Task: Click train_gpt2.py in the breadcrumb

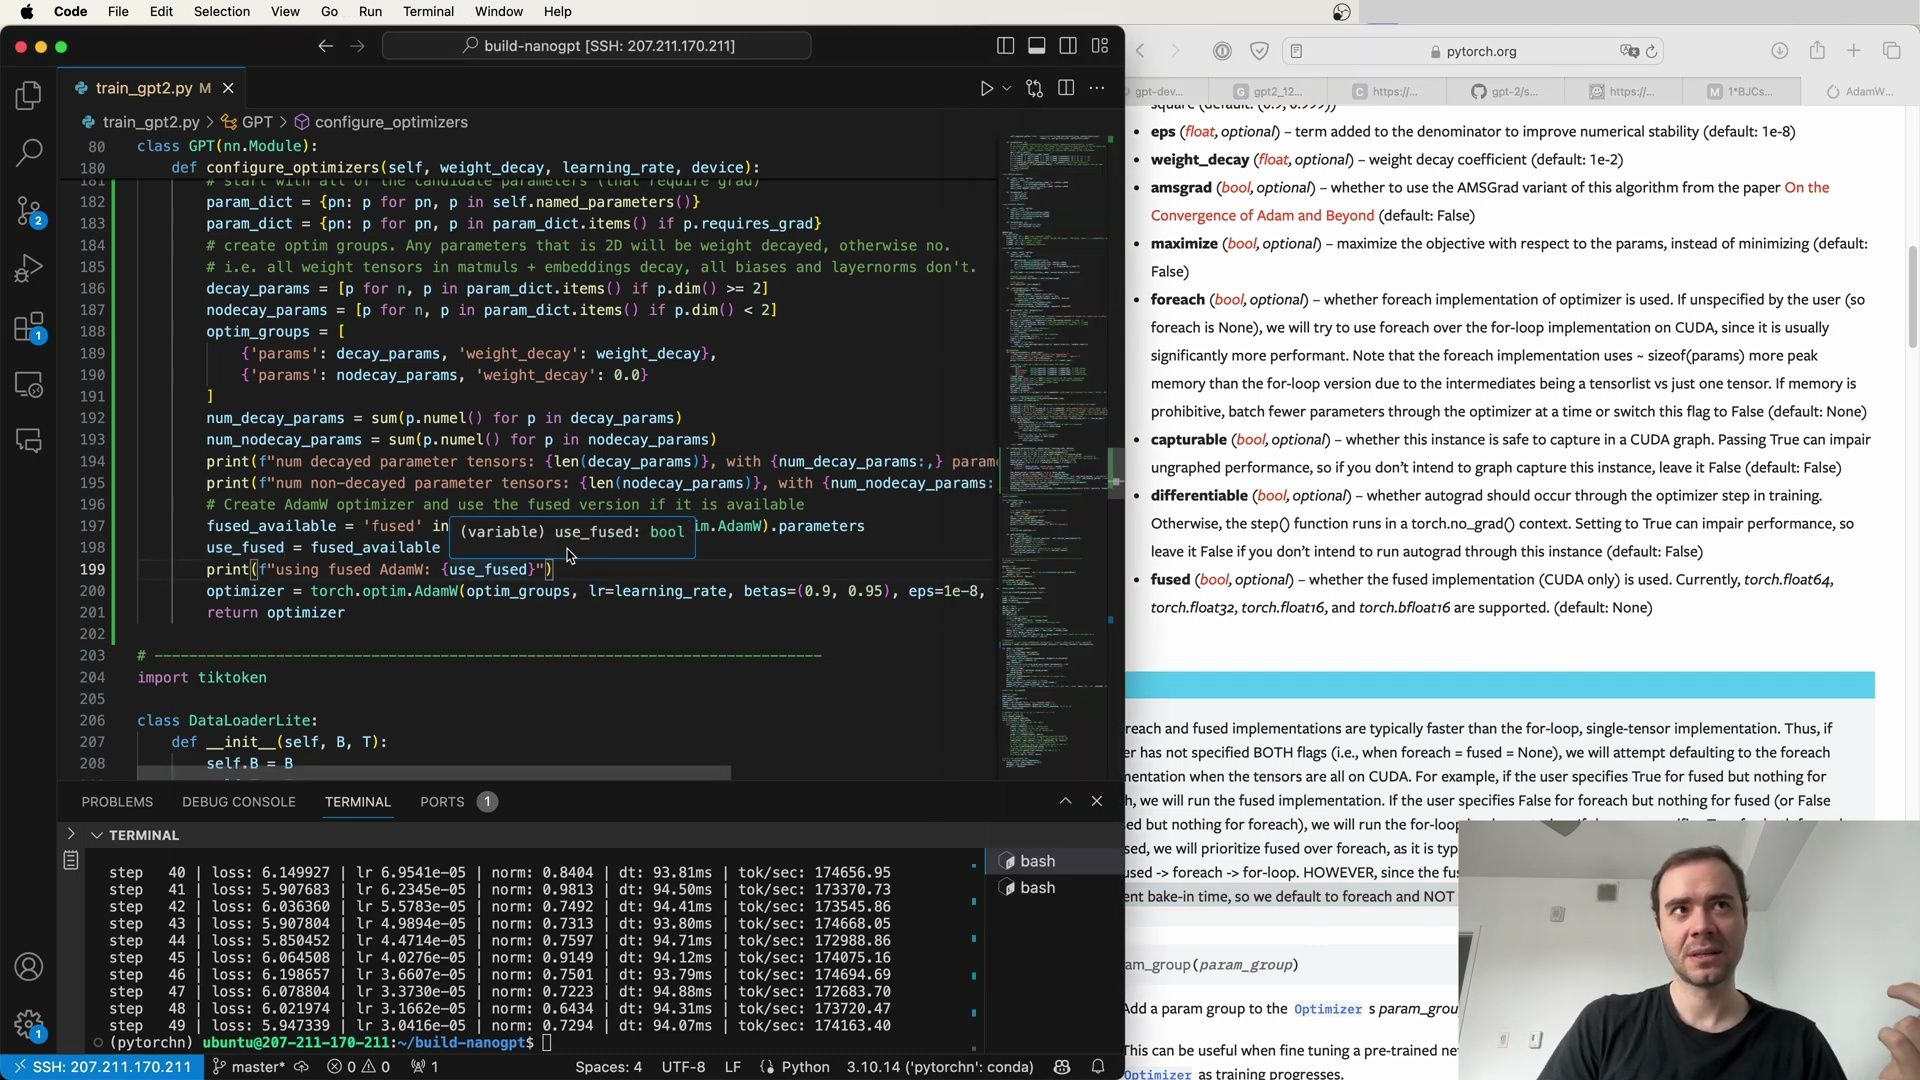Action: click(x=150, y=122)
